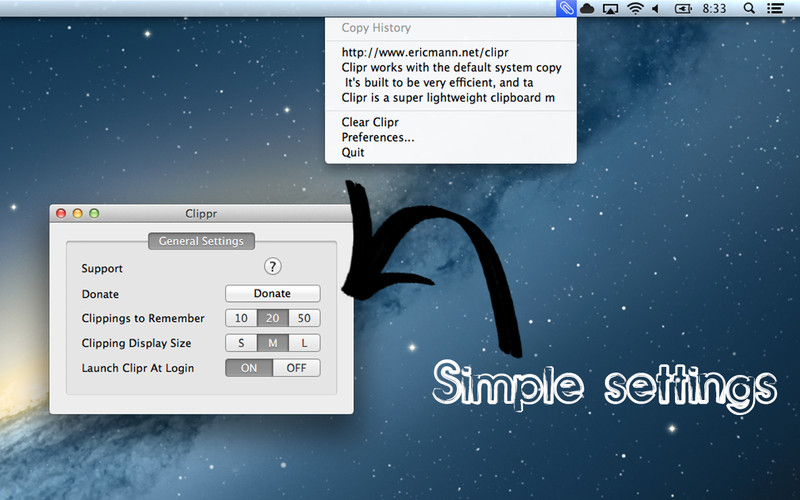Click the 8:33 clock in menu bar

pos(714,9)
